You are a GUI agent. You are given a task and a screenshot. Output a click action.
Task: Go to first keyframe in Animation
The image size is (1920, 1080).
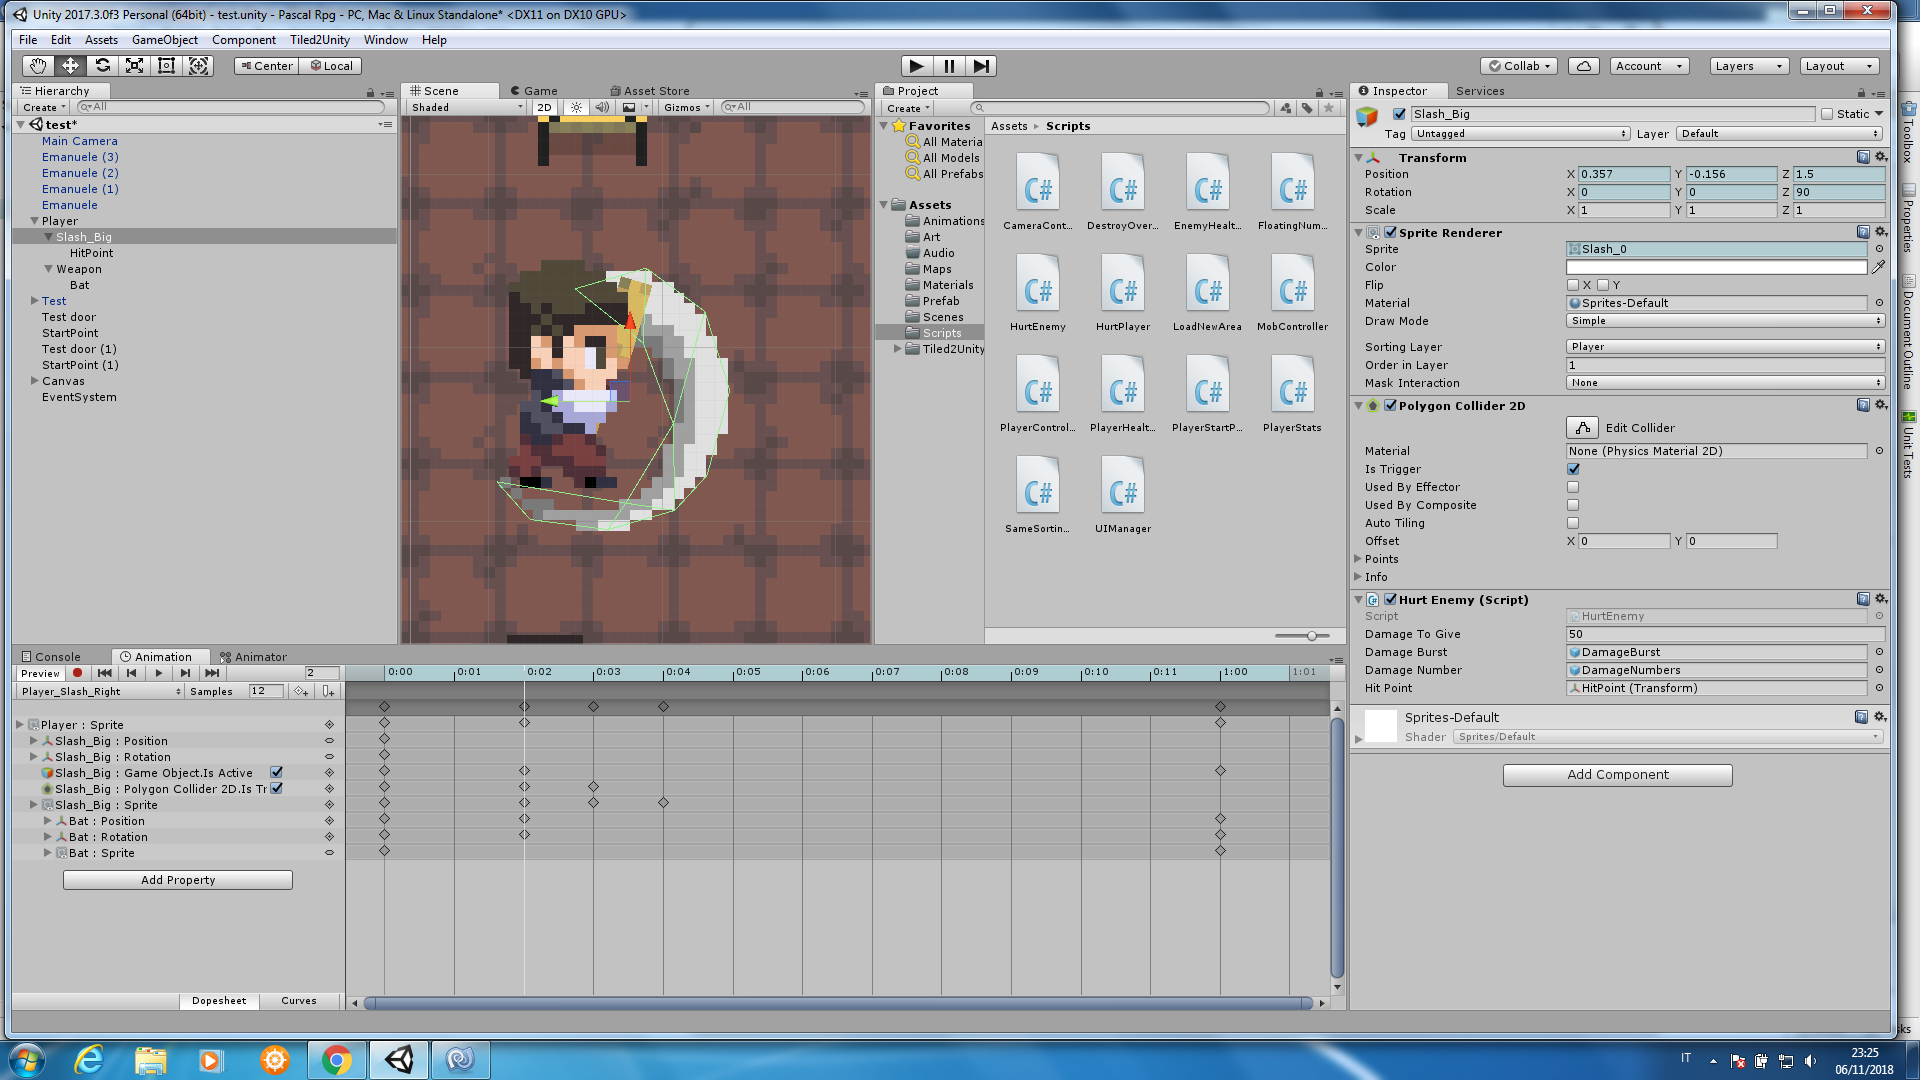pos(104,673)
